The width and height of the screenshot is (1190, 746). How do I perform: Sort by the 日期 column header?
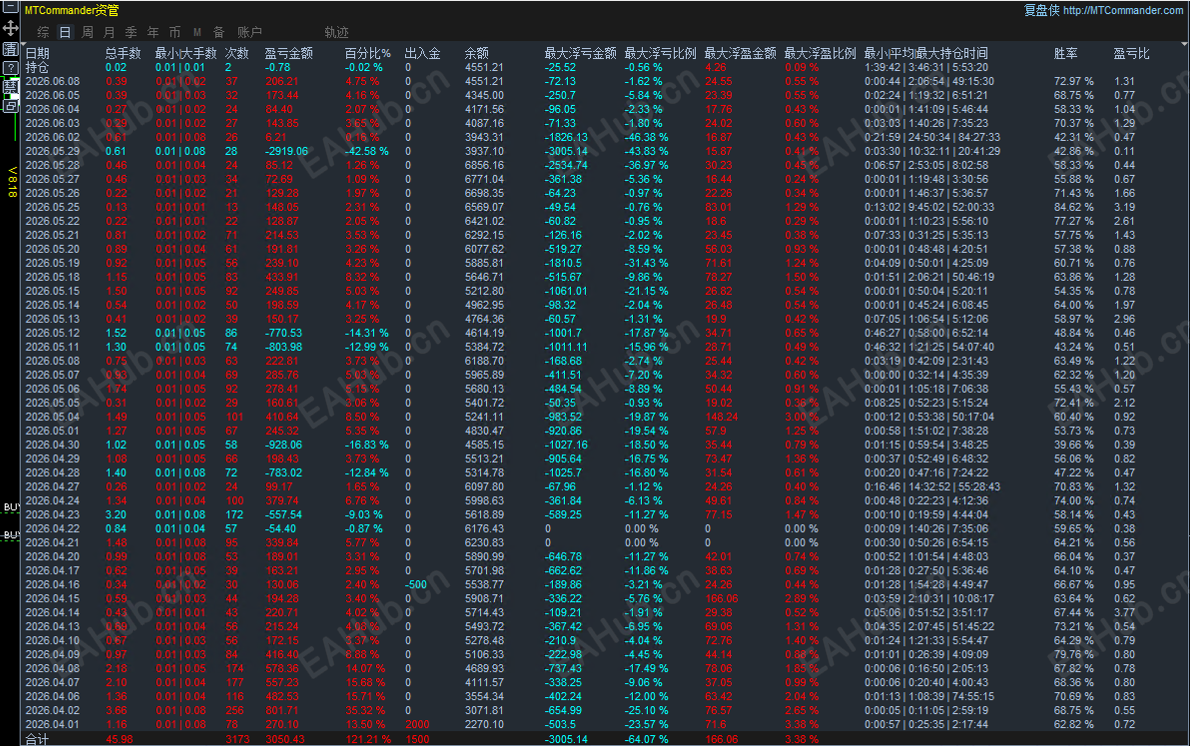(x=37, y=53)
